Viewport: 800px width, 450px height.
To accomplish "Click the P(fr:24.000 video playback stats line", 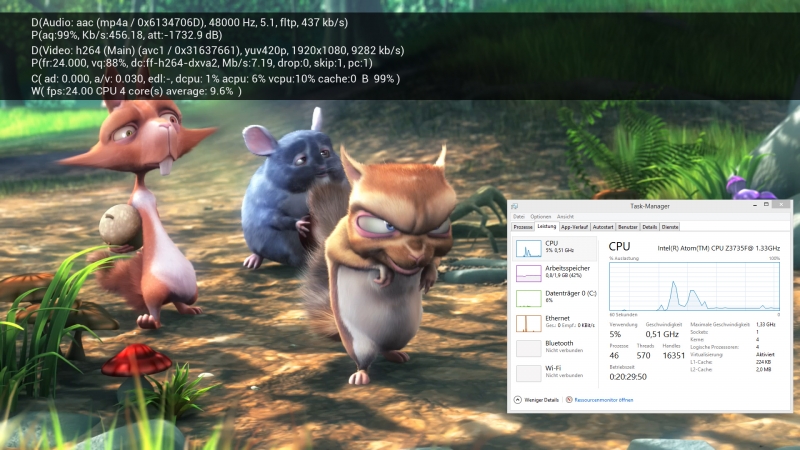I will [x=202, y=63].
